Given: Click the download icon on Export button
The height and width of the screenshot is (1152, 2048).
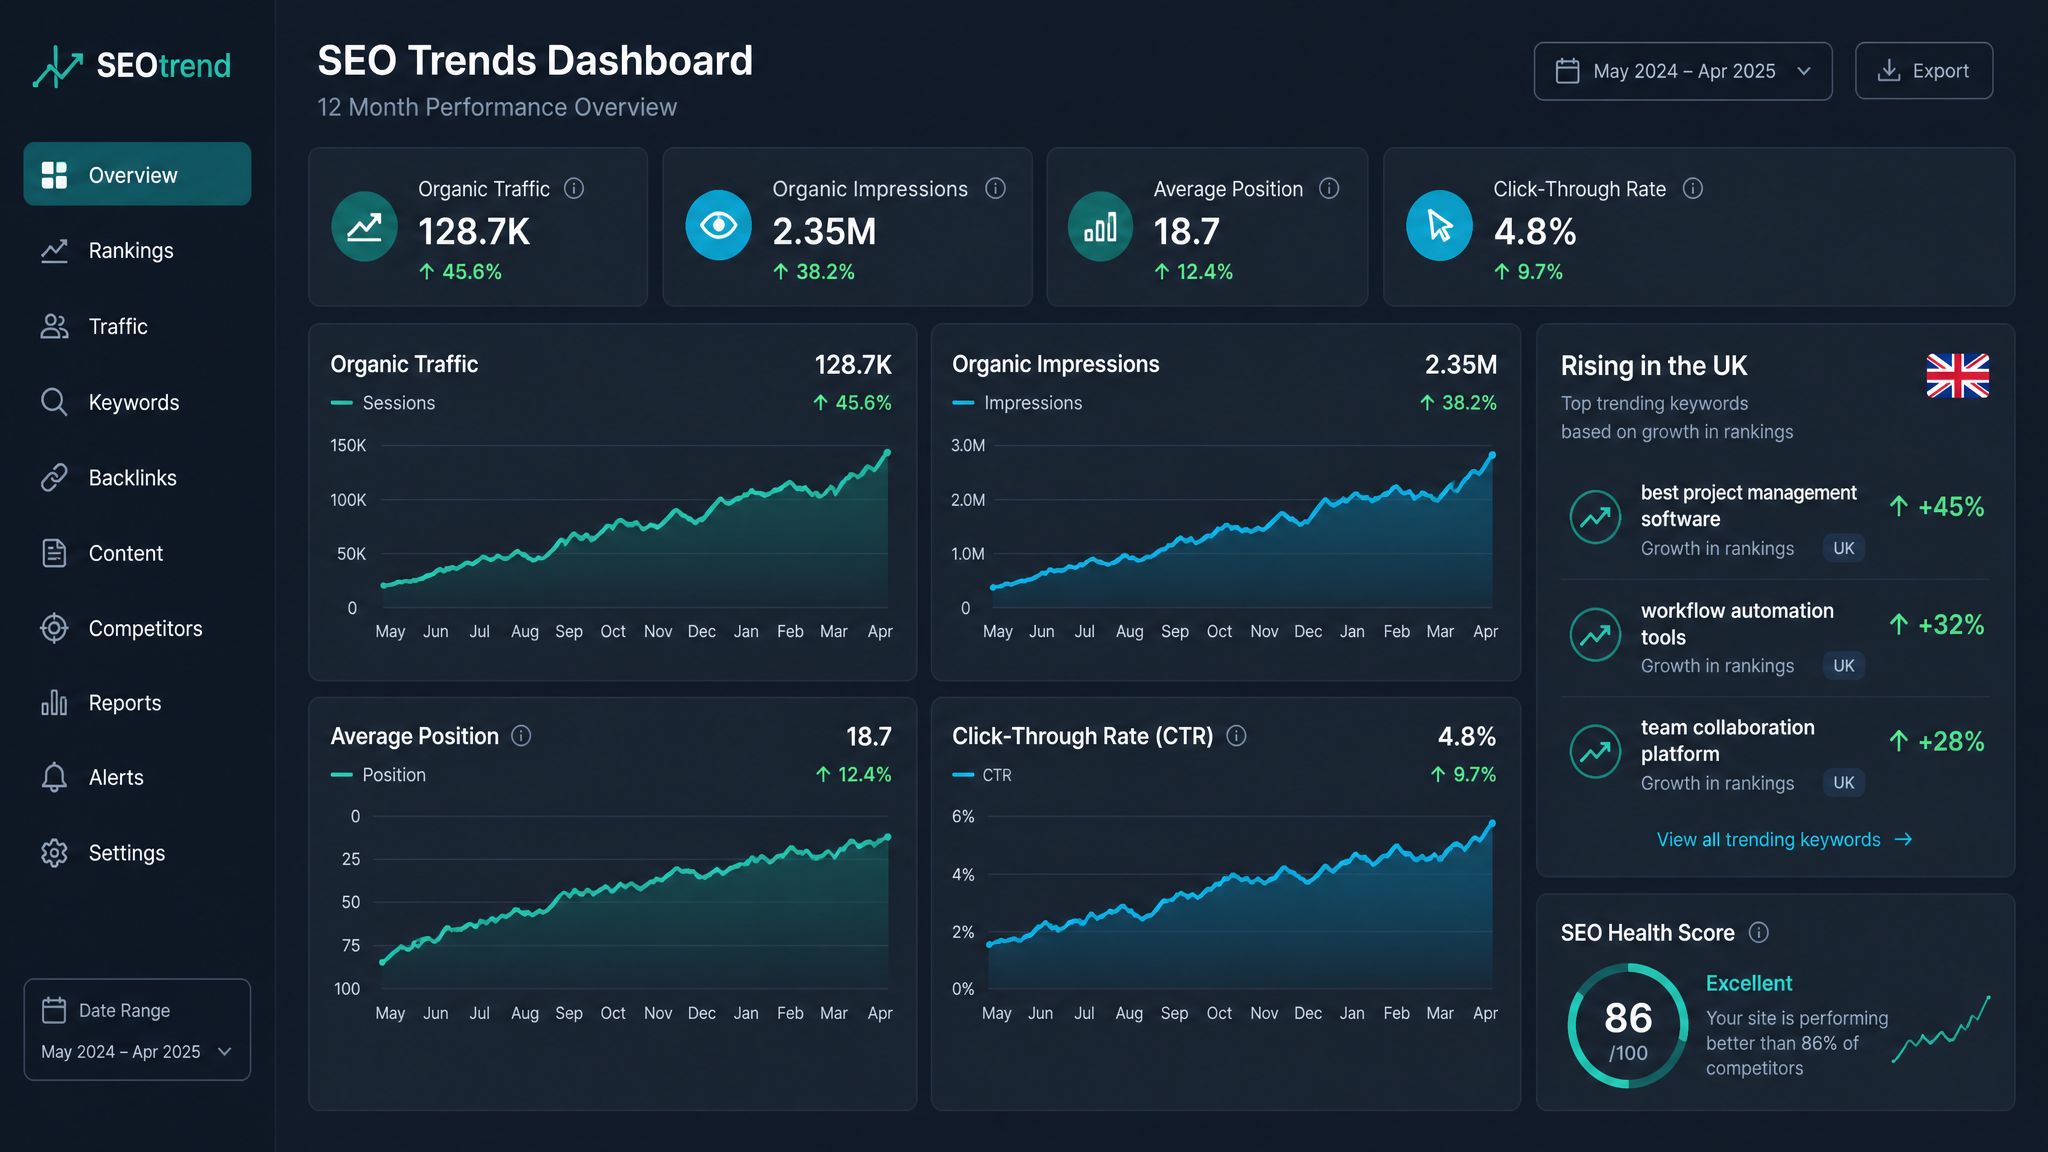Looking at the screenshot, I should [x=1889, y=71].
